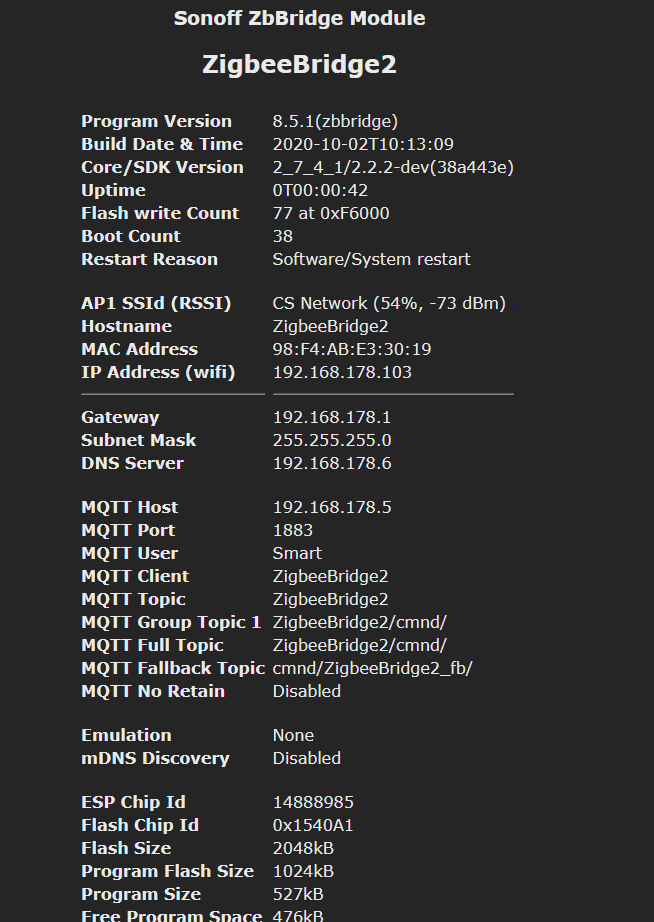This screenshot has width=654, height=922.
Task: Click the MQTT Fallback Topic value
Action: (x=372, y=668)
